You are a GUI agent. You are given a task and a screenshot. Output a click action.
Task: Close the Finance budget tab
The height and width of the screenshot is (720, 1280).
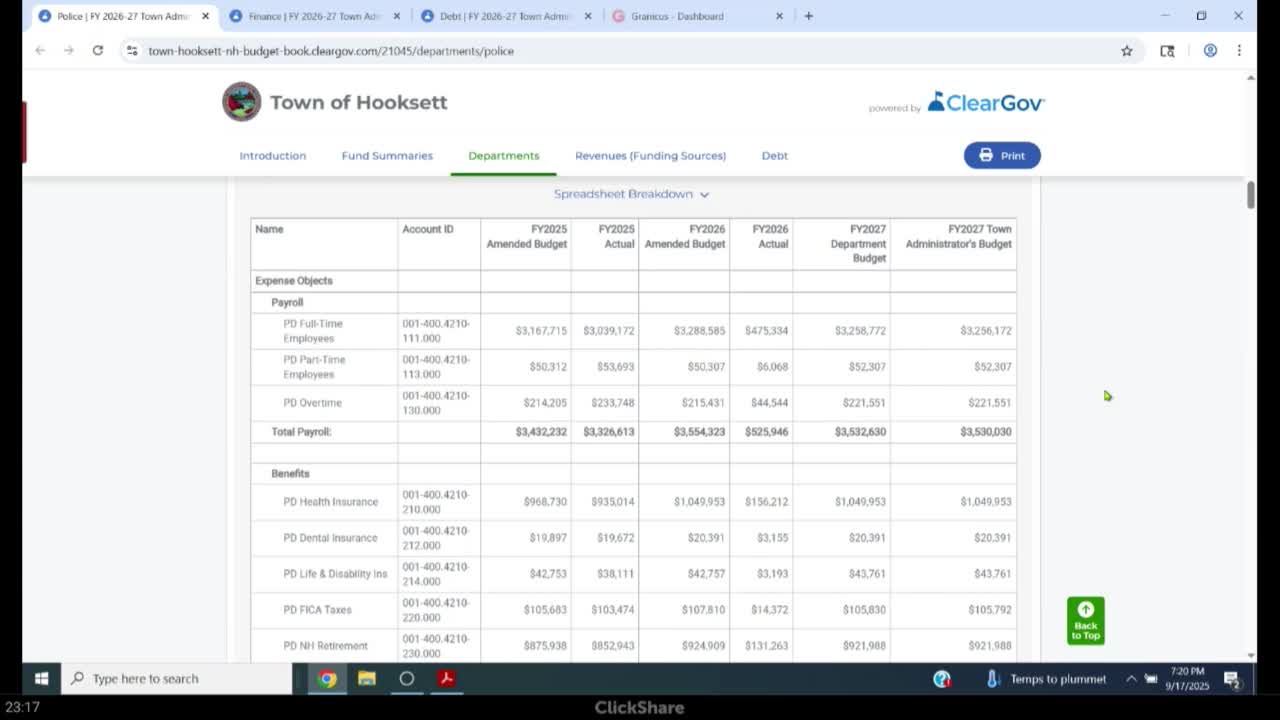click(396, 16)
